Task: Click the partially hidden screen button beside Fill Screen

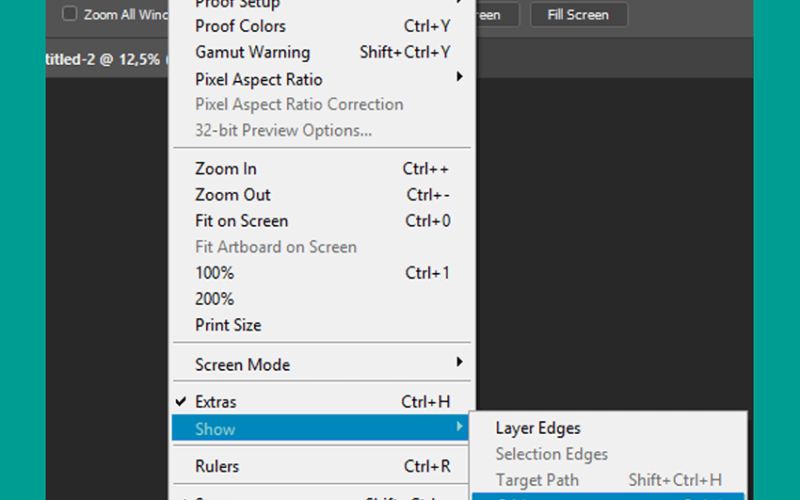Action: click(497, 15)
